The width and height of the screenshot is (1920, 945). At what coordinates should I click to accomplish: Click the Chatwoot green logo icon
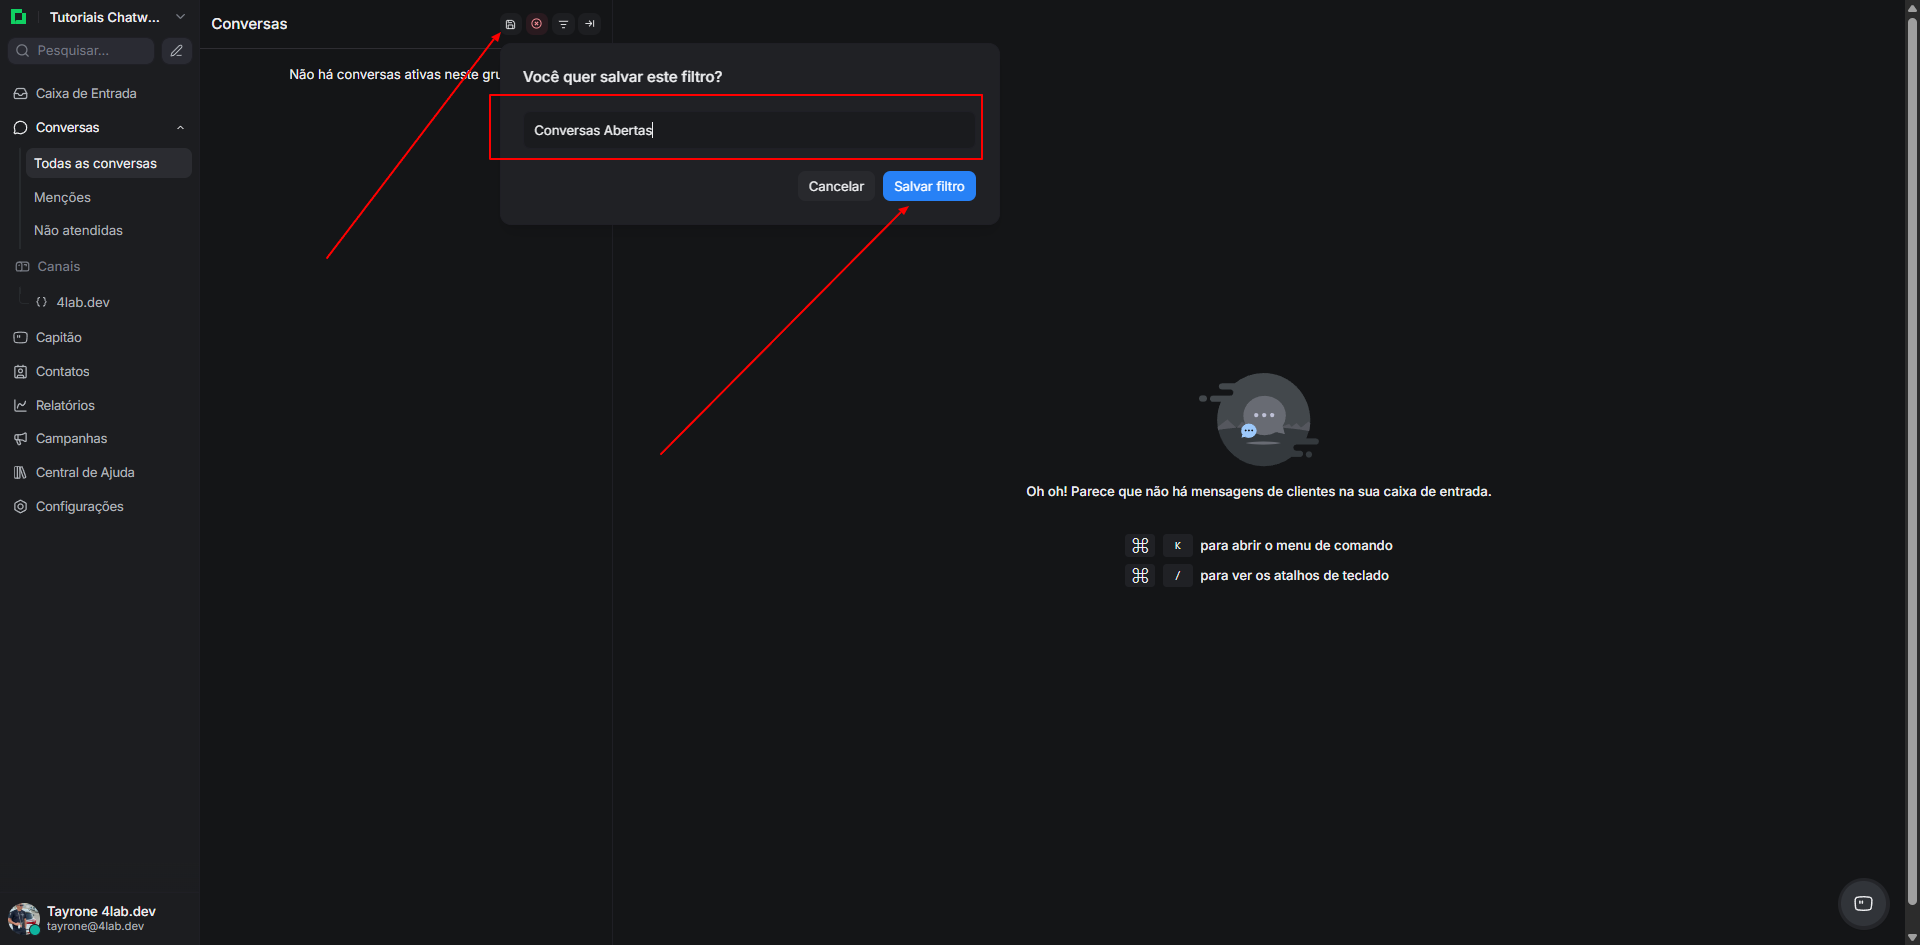[x=18, y=17]
